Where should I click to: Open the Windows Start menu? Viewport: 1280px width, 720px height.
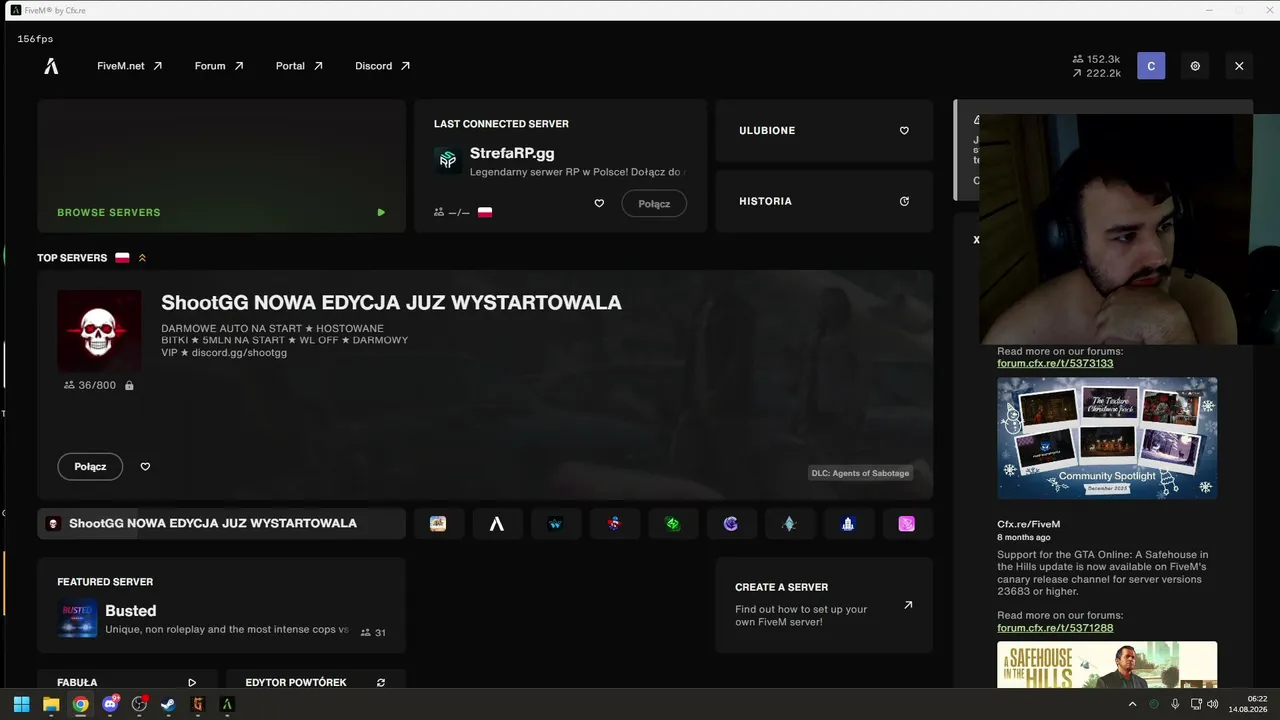click(21, 704)
